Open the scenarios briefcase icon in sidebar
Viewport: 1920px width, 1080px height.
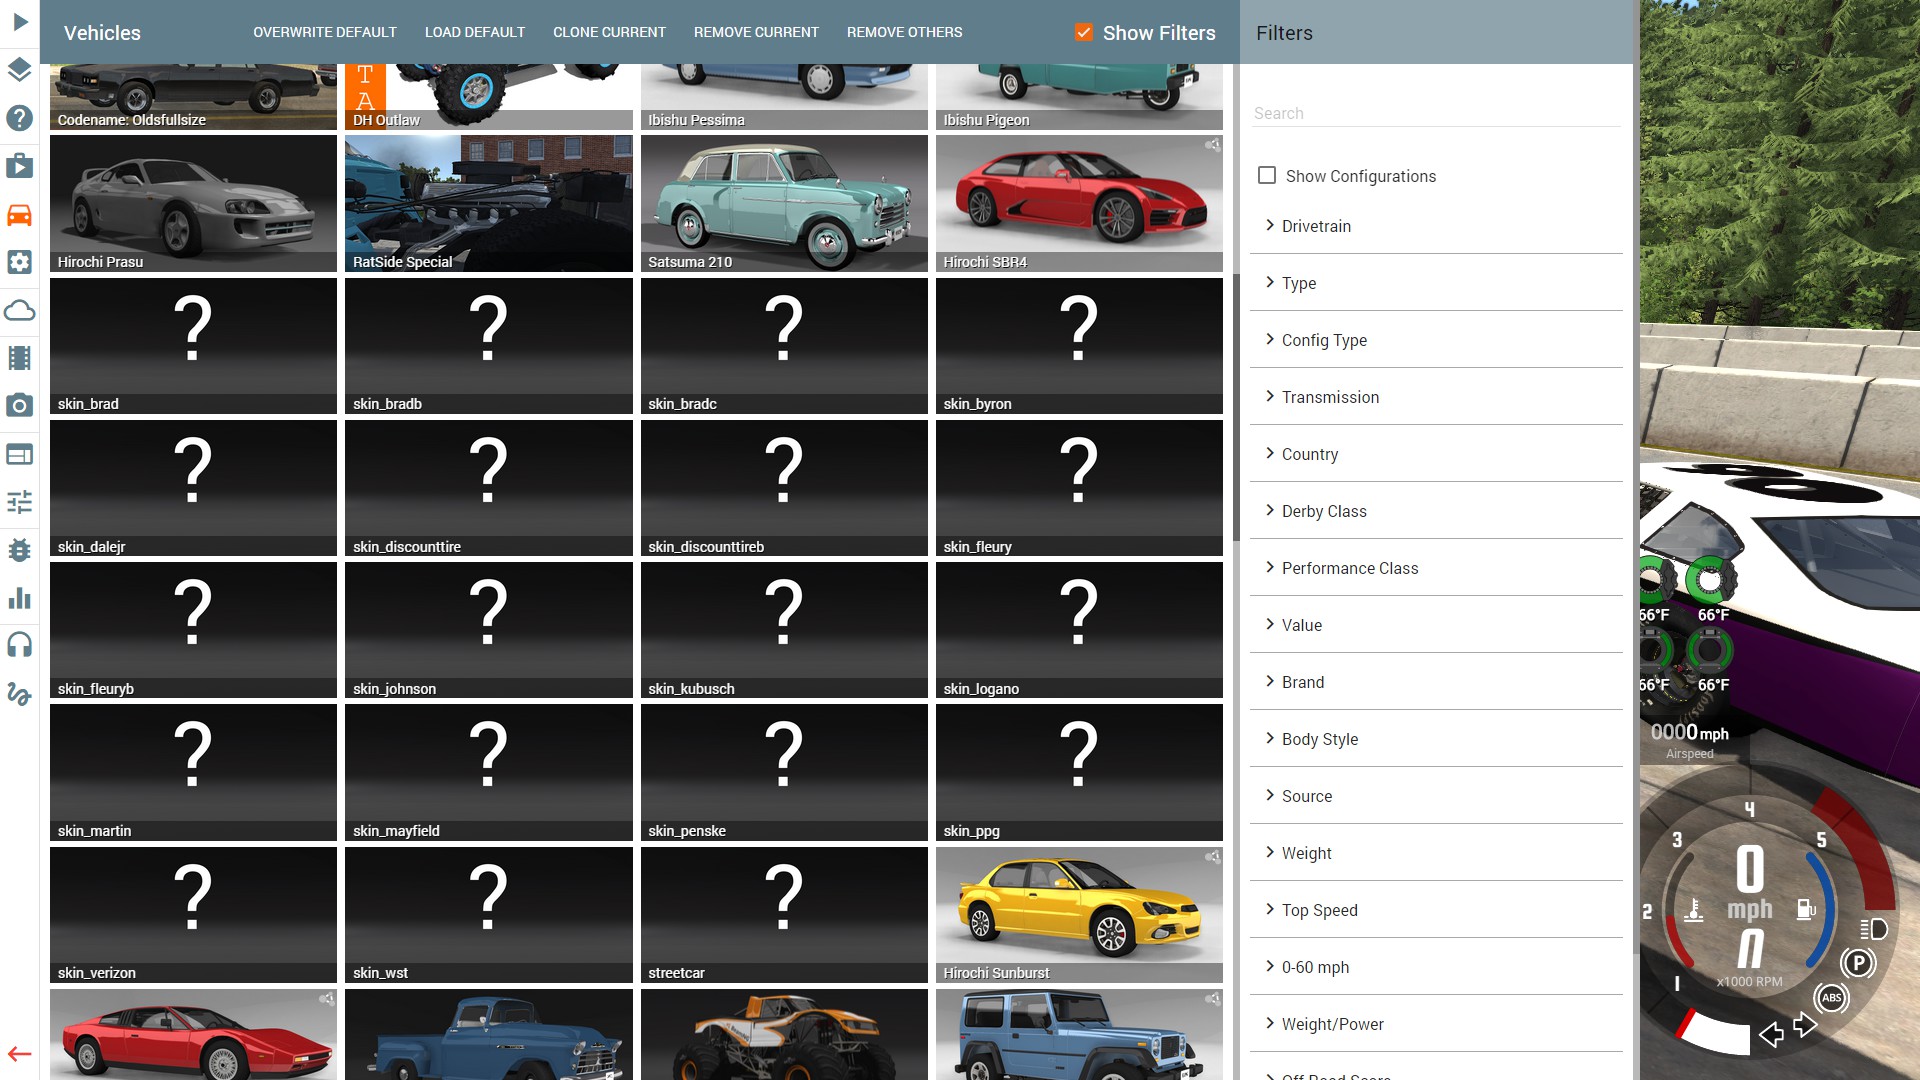pos(19,165)
